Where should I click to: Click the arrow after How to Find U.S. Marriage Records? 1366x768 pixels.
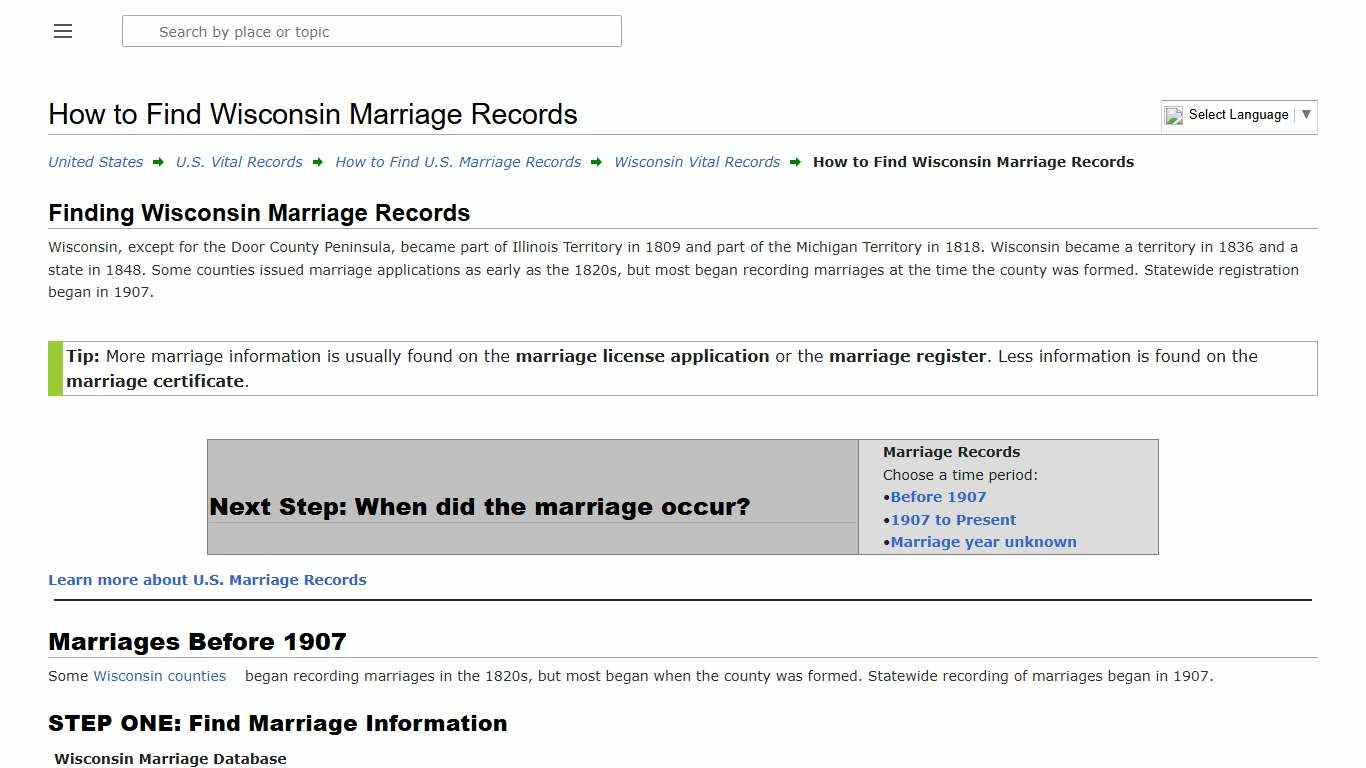(x=596, y=161)
